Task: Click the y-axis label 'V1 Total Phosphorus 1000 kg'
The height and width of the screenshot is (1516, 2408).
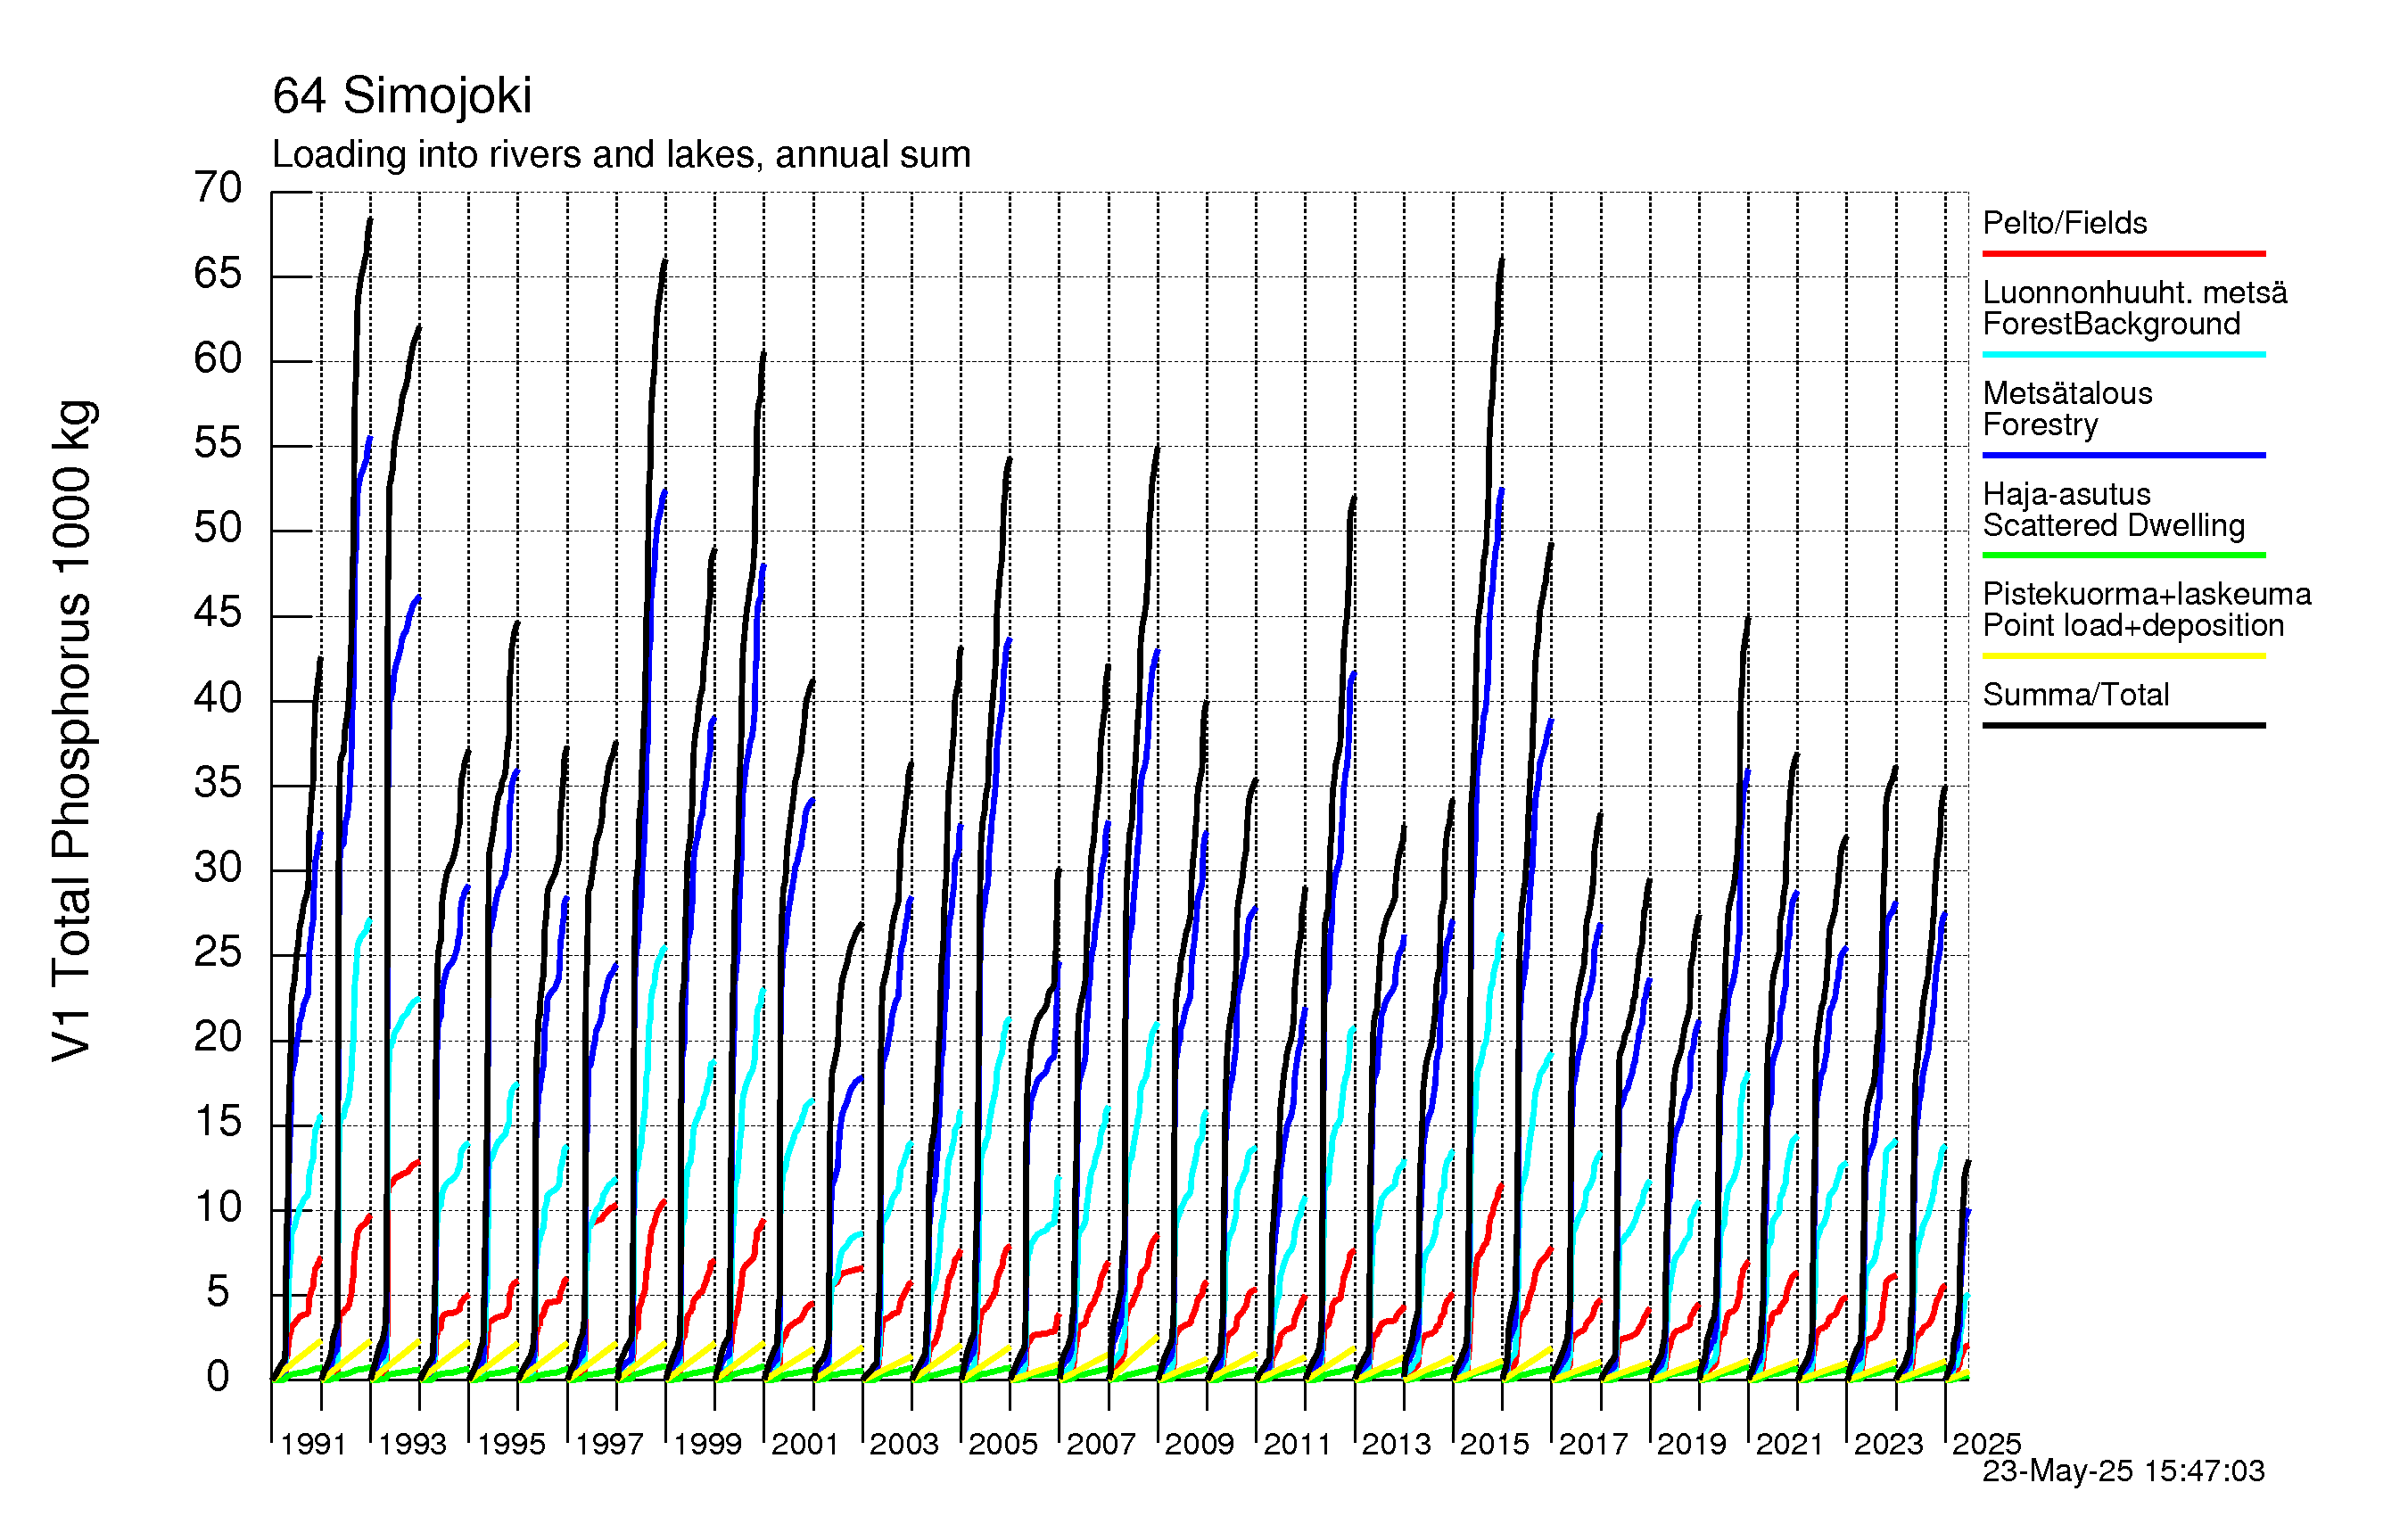Action: click(x=73, y=731)
